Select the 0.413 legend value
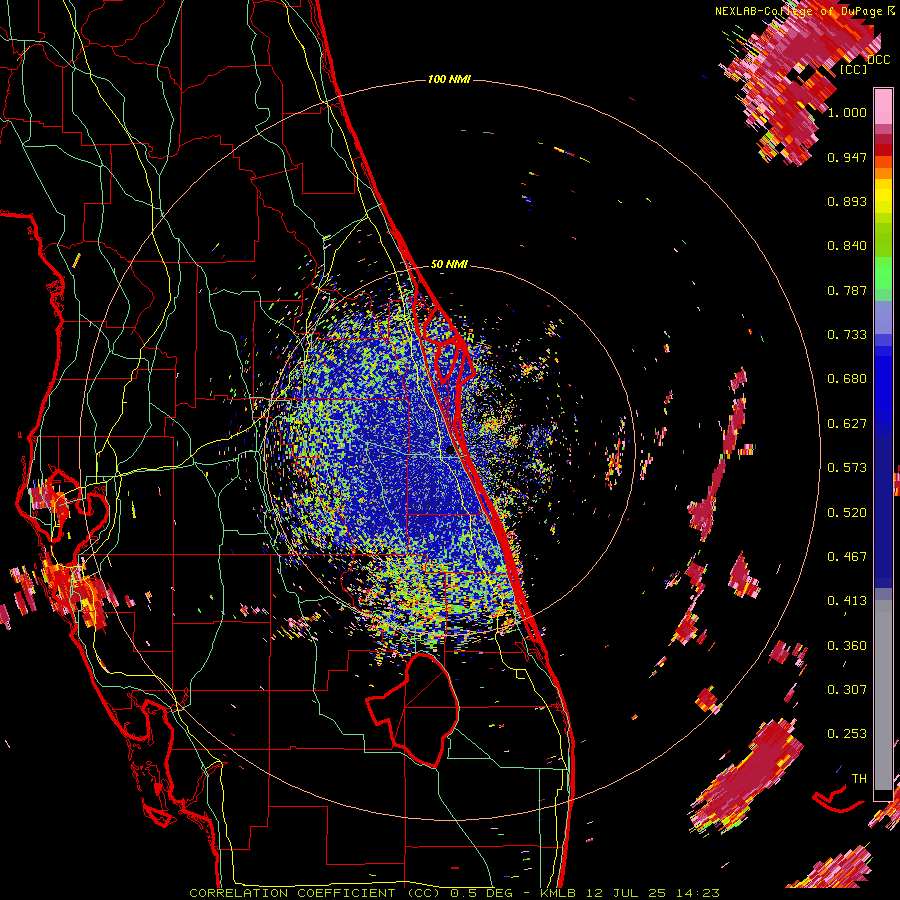This screenshot has width=900, height=900. 847,601
